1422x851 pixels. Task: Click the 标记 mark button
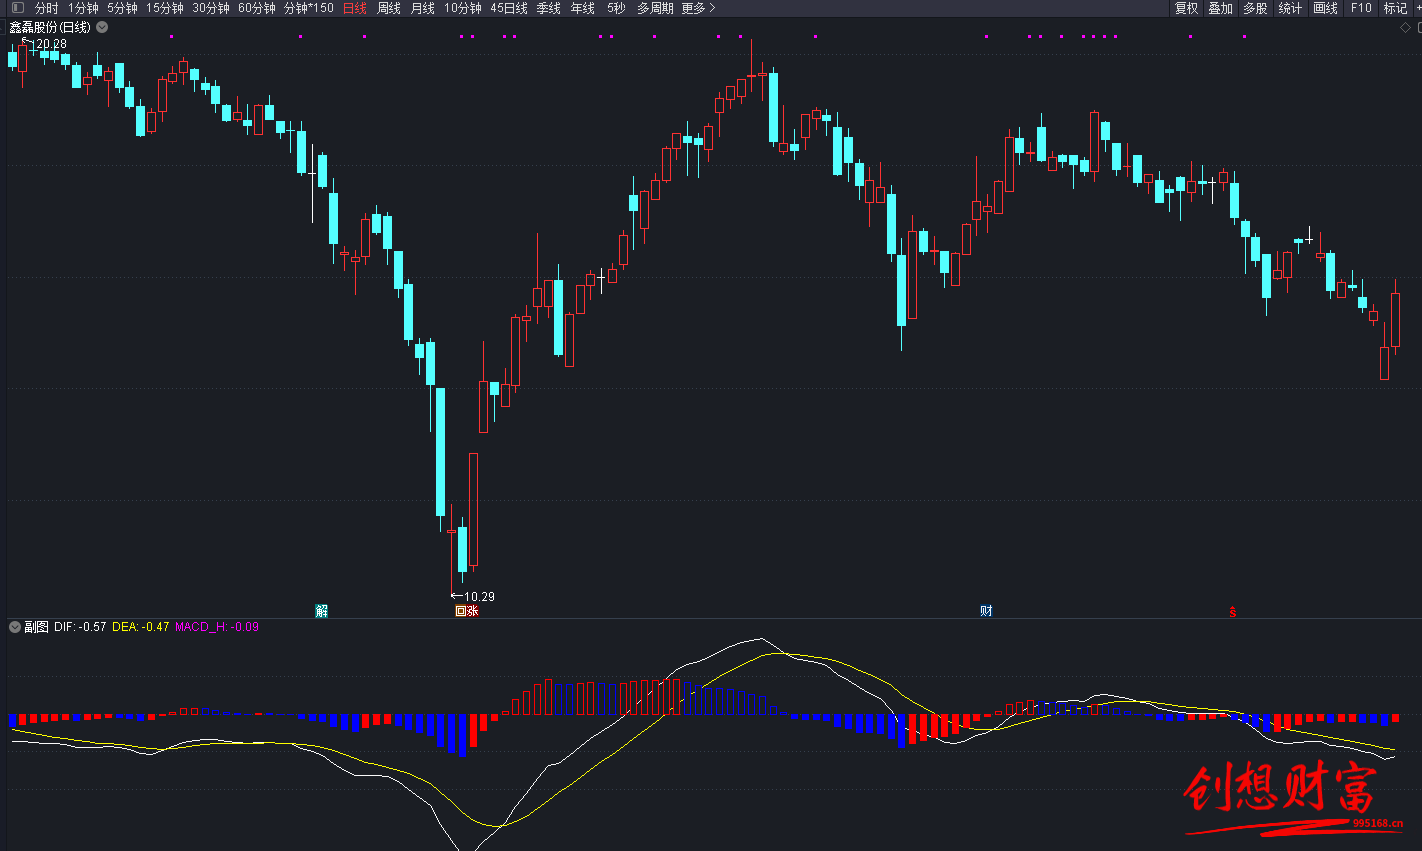(1395, 8)
